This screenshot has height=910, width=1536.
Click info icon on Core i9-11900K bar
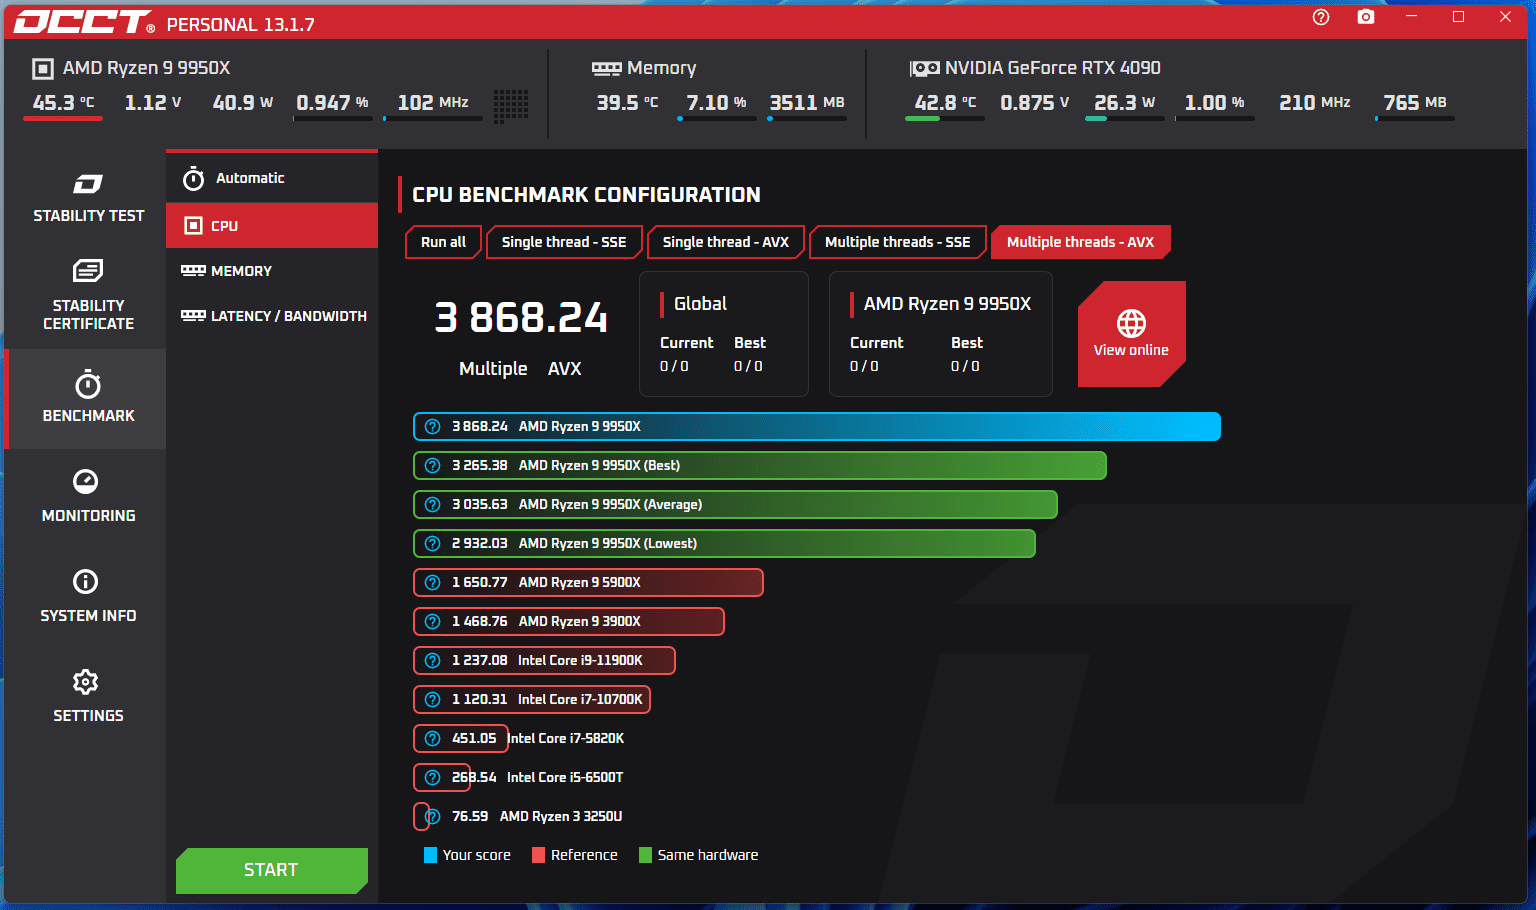[x=432, y=660]
